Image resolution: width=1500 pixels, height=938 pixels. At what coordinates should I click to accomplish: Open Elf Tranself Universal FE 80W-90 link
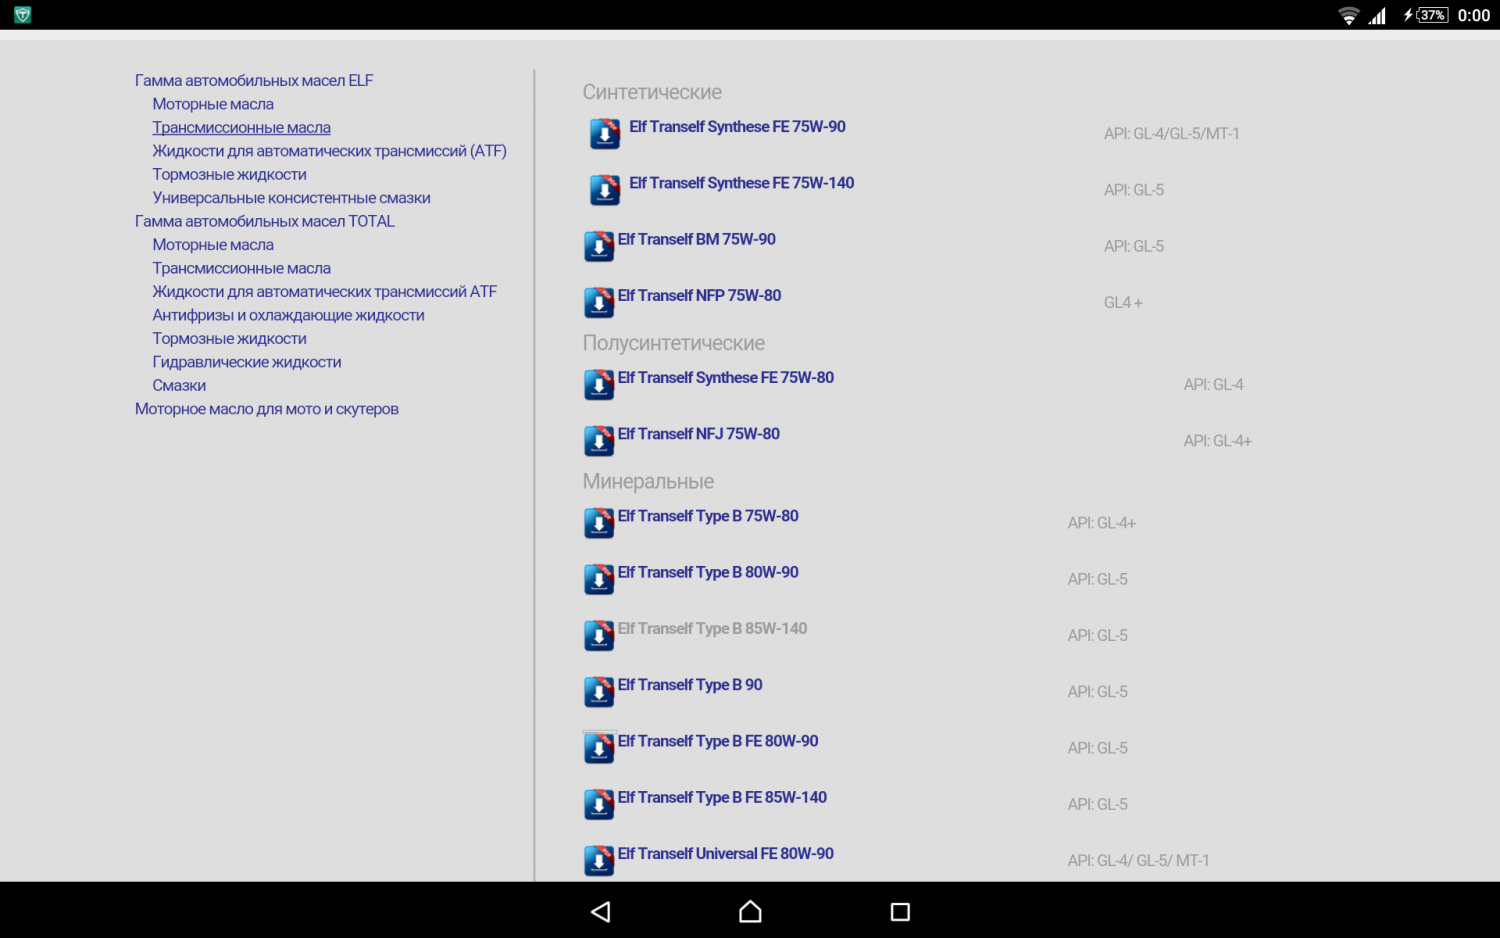click(725, 853)
